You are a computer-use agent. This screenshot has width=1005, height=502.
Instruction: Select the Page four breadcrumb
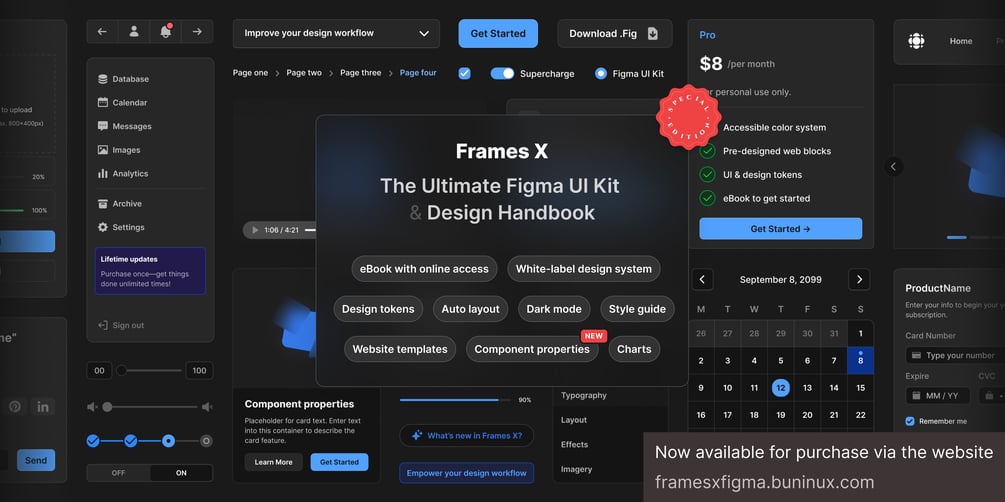418,73
